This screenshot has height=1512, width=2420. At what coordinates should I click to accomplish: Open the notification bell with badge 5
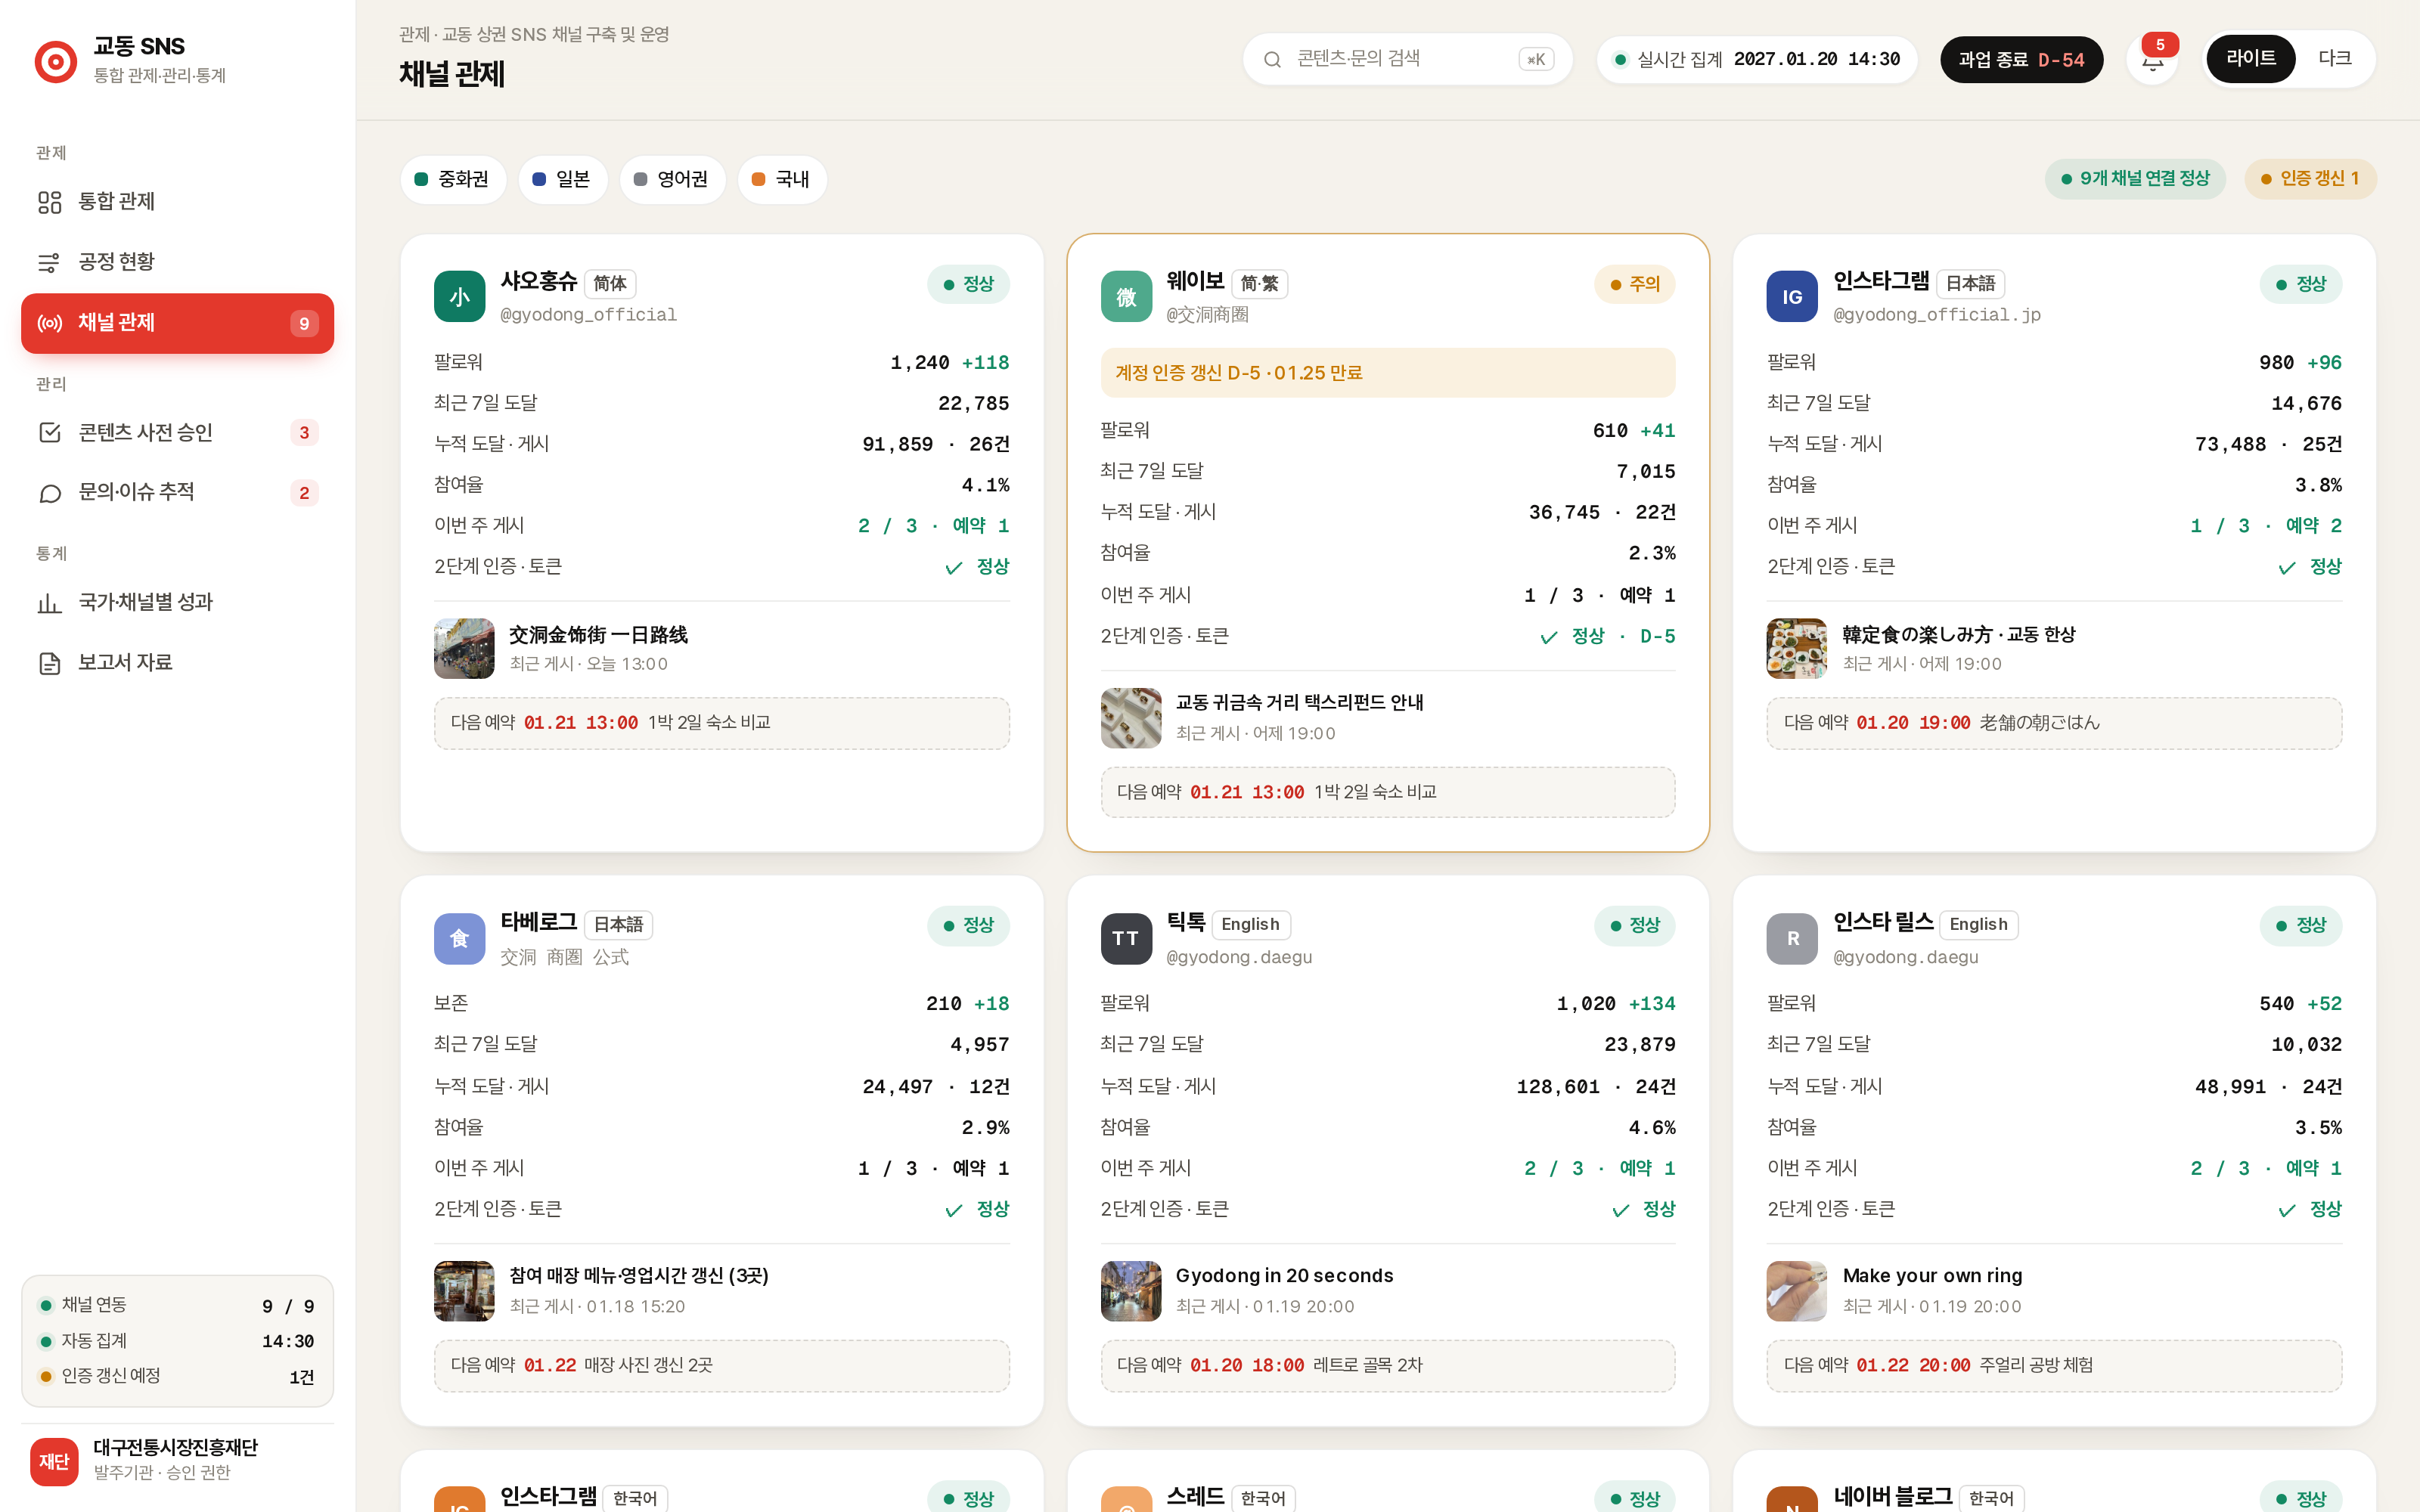2152,60
